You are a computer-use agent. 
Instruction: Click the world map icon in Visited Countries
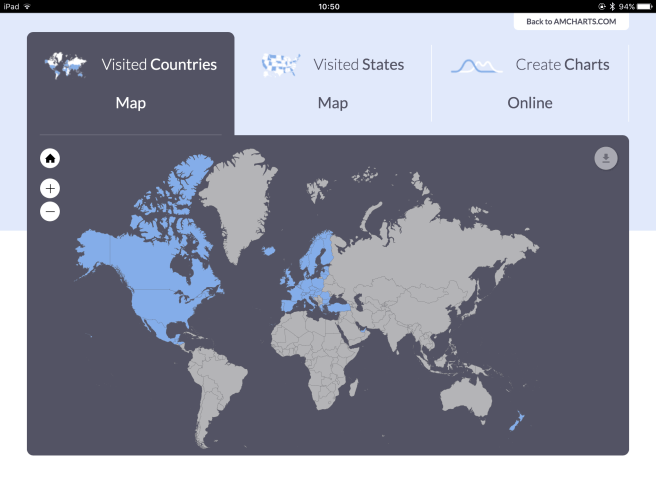(65, 65)
